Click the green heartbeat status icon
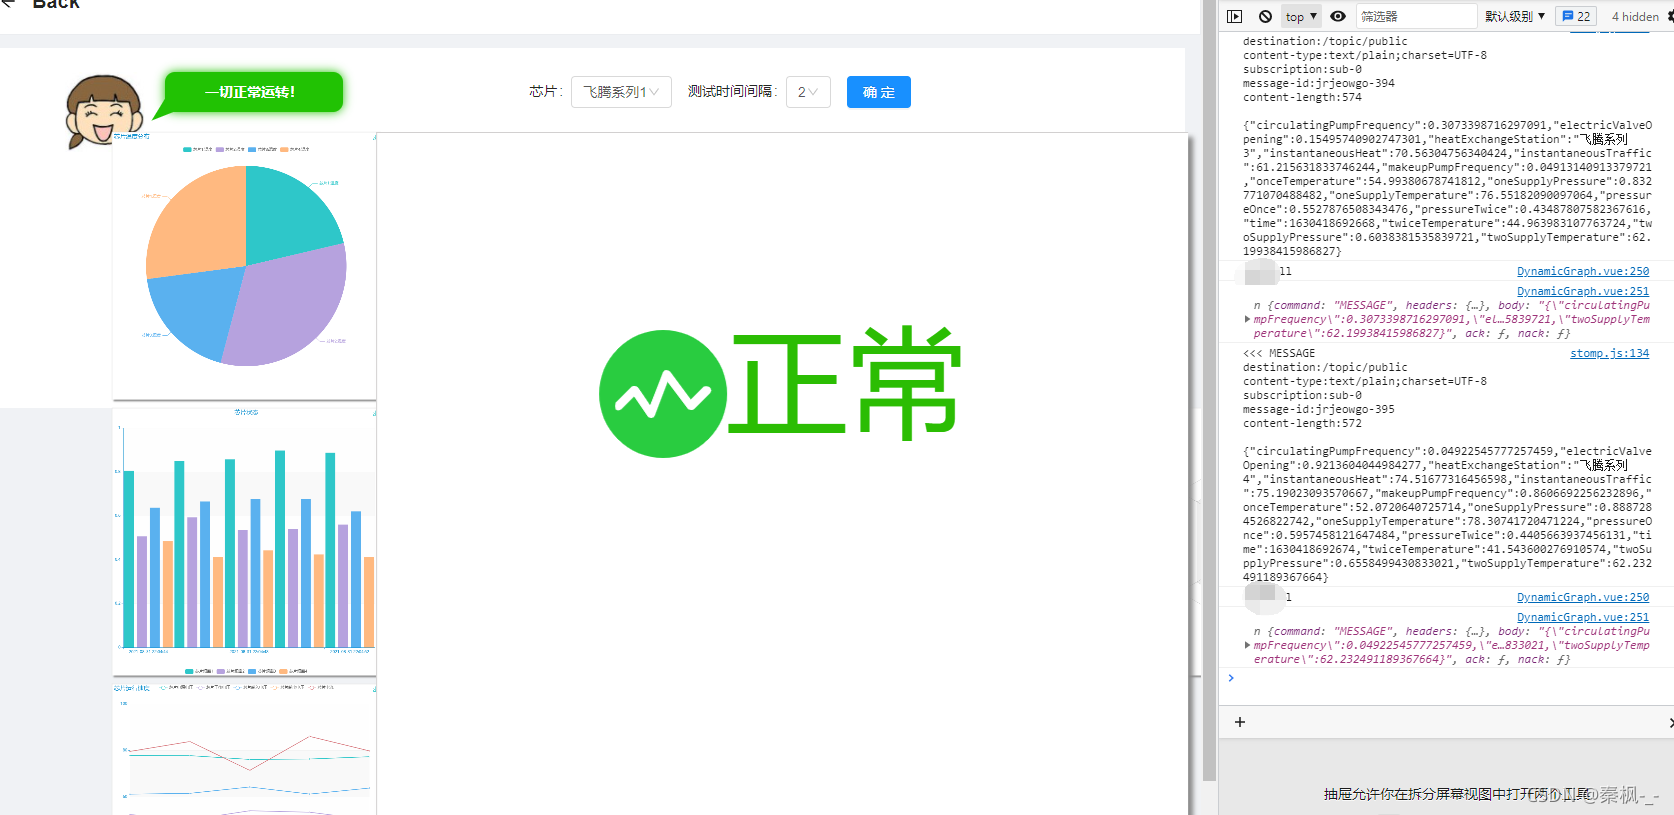1674x815 pixels. click(x=662, y=394)
